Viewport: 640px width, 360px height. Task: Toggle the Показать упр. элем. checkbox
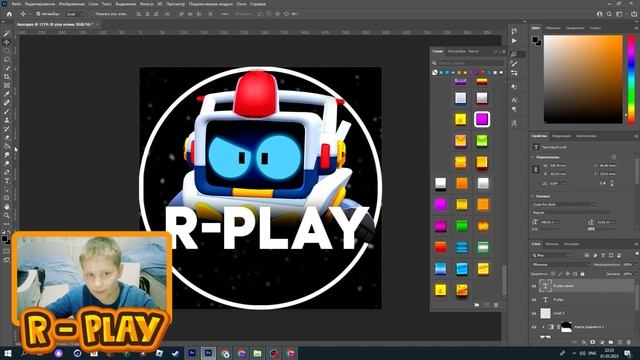point(91,14)
